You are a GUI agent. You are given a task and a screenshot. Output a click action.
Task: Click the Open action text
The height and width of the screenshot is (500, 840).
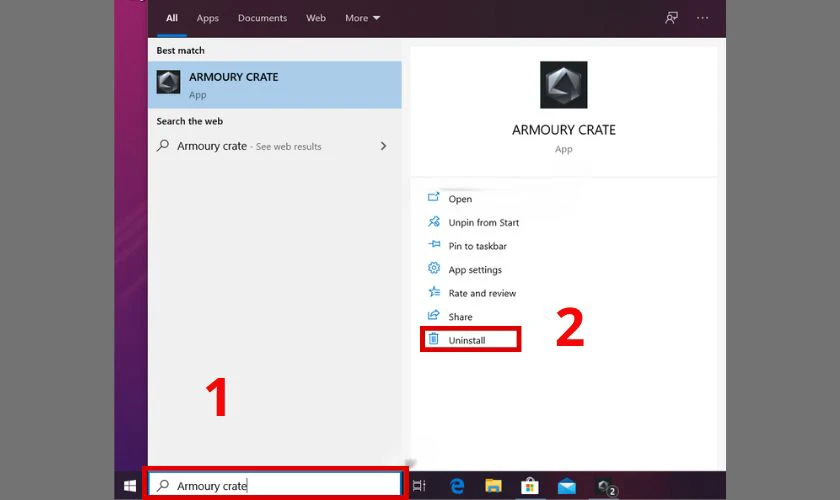460,199
